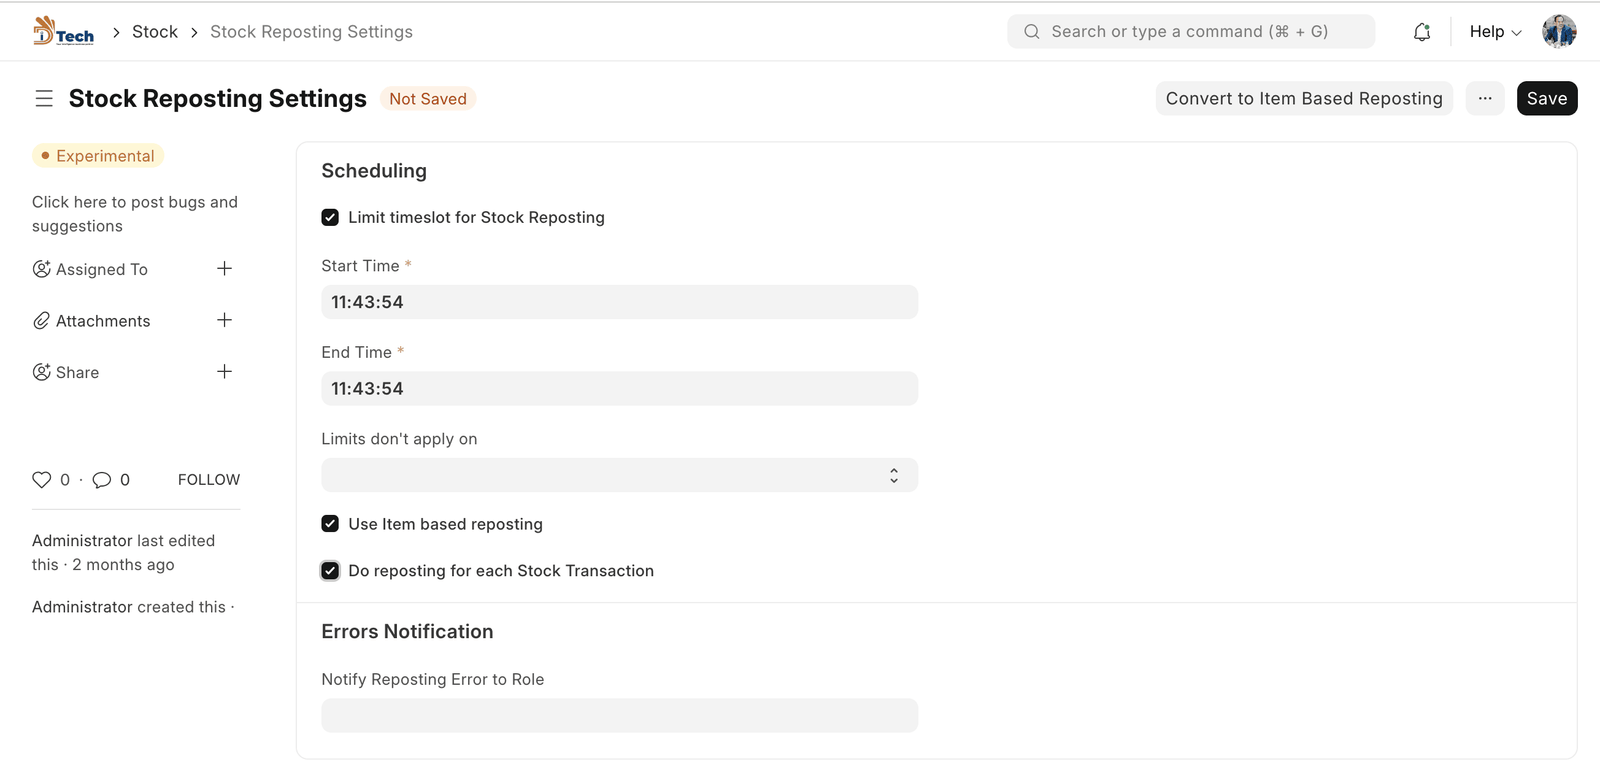Open comments via speech bubble icon

tap(102, 480)
